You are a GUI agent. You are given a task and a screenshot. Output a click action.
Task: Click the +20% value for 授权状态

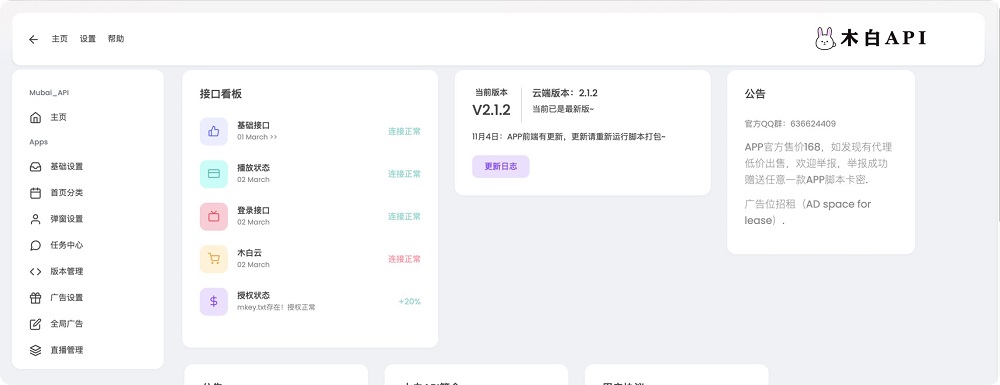(409, 301)
